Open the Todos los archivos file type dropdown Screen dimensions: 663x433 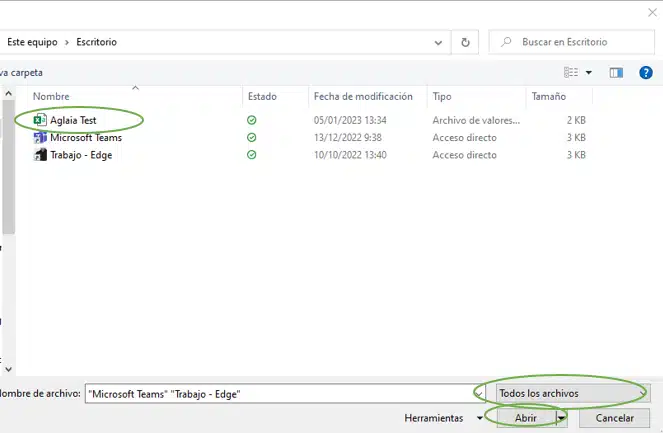tap(566, 393)
